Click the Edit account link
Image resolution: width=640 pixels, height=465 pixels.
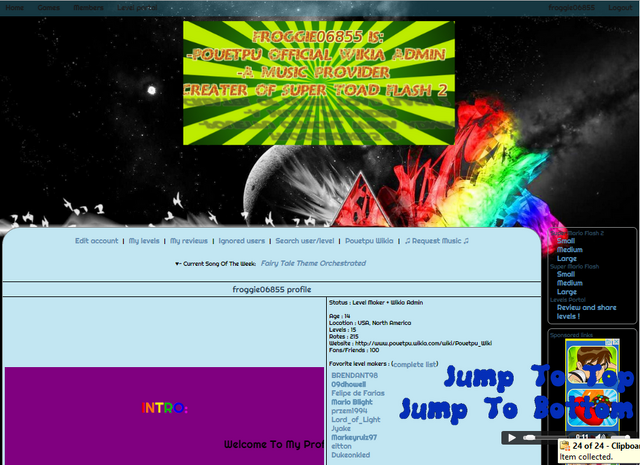pos(96,241)
